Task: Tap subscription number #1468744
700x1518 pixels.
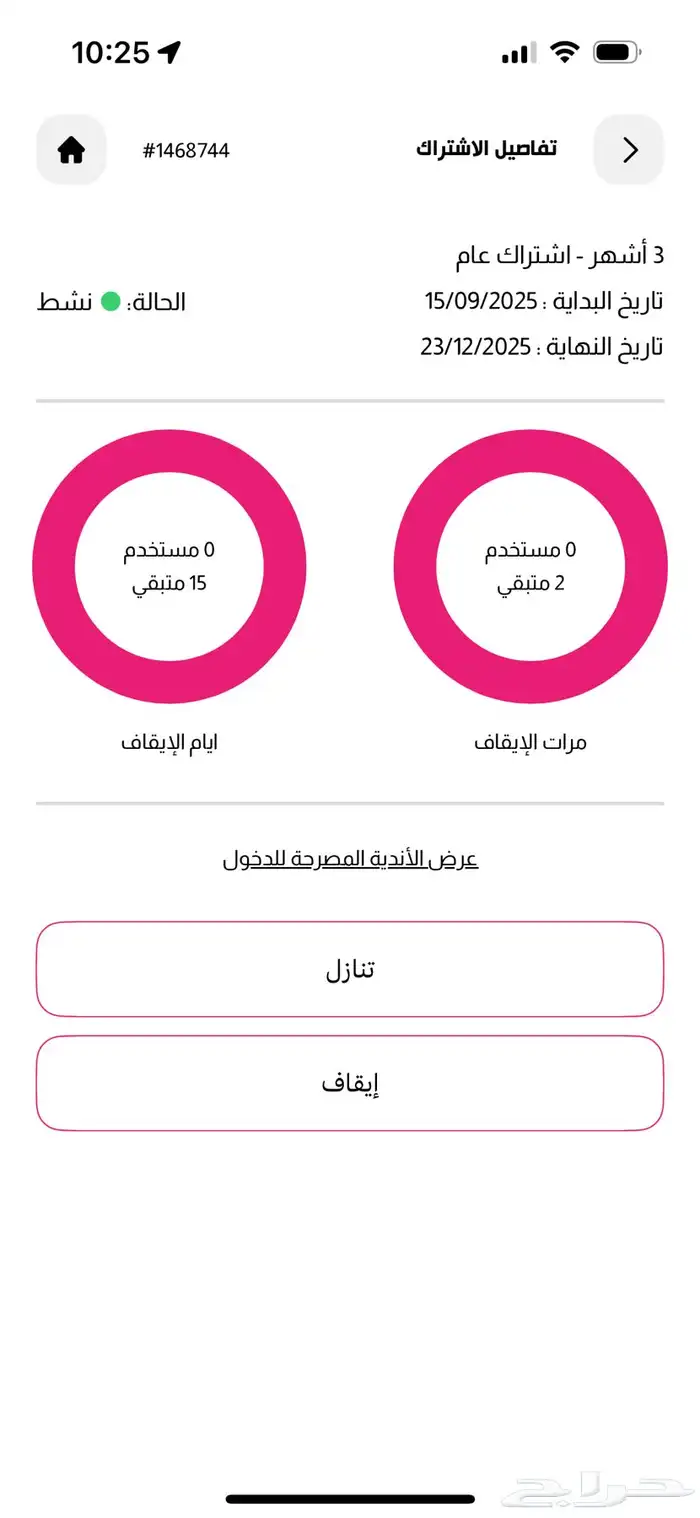Action: [x=186, y=151]
